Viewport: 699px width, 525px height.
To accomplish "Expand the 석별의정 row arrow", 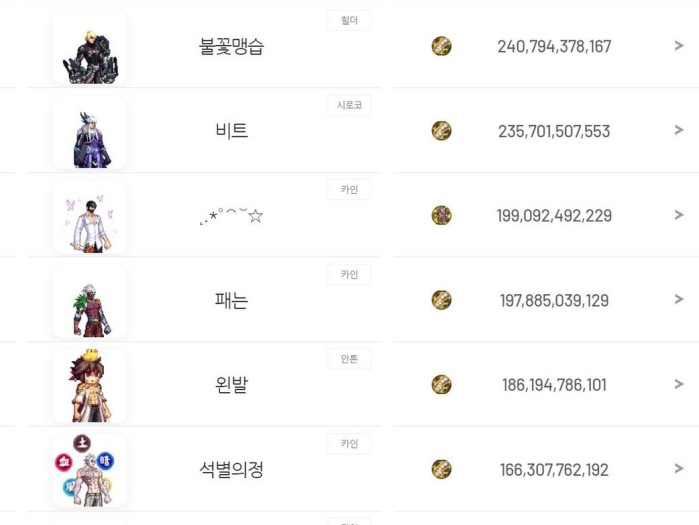I will (x=679, y=469).
